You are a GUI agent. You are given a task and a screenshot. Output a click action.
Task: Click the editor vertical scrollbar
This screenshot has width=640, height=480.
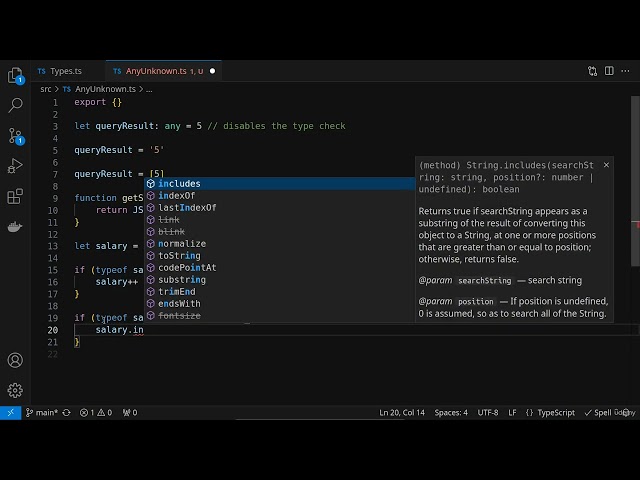(x=635, y=182)
